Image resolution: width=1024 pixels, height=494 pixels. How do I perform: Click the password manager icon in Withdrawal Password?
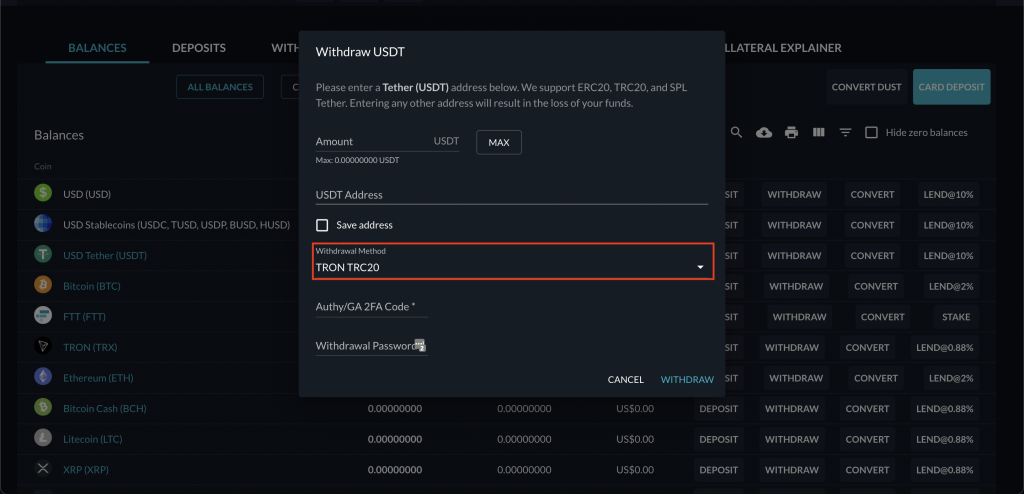pyautogui.click(x=420, y=346)
